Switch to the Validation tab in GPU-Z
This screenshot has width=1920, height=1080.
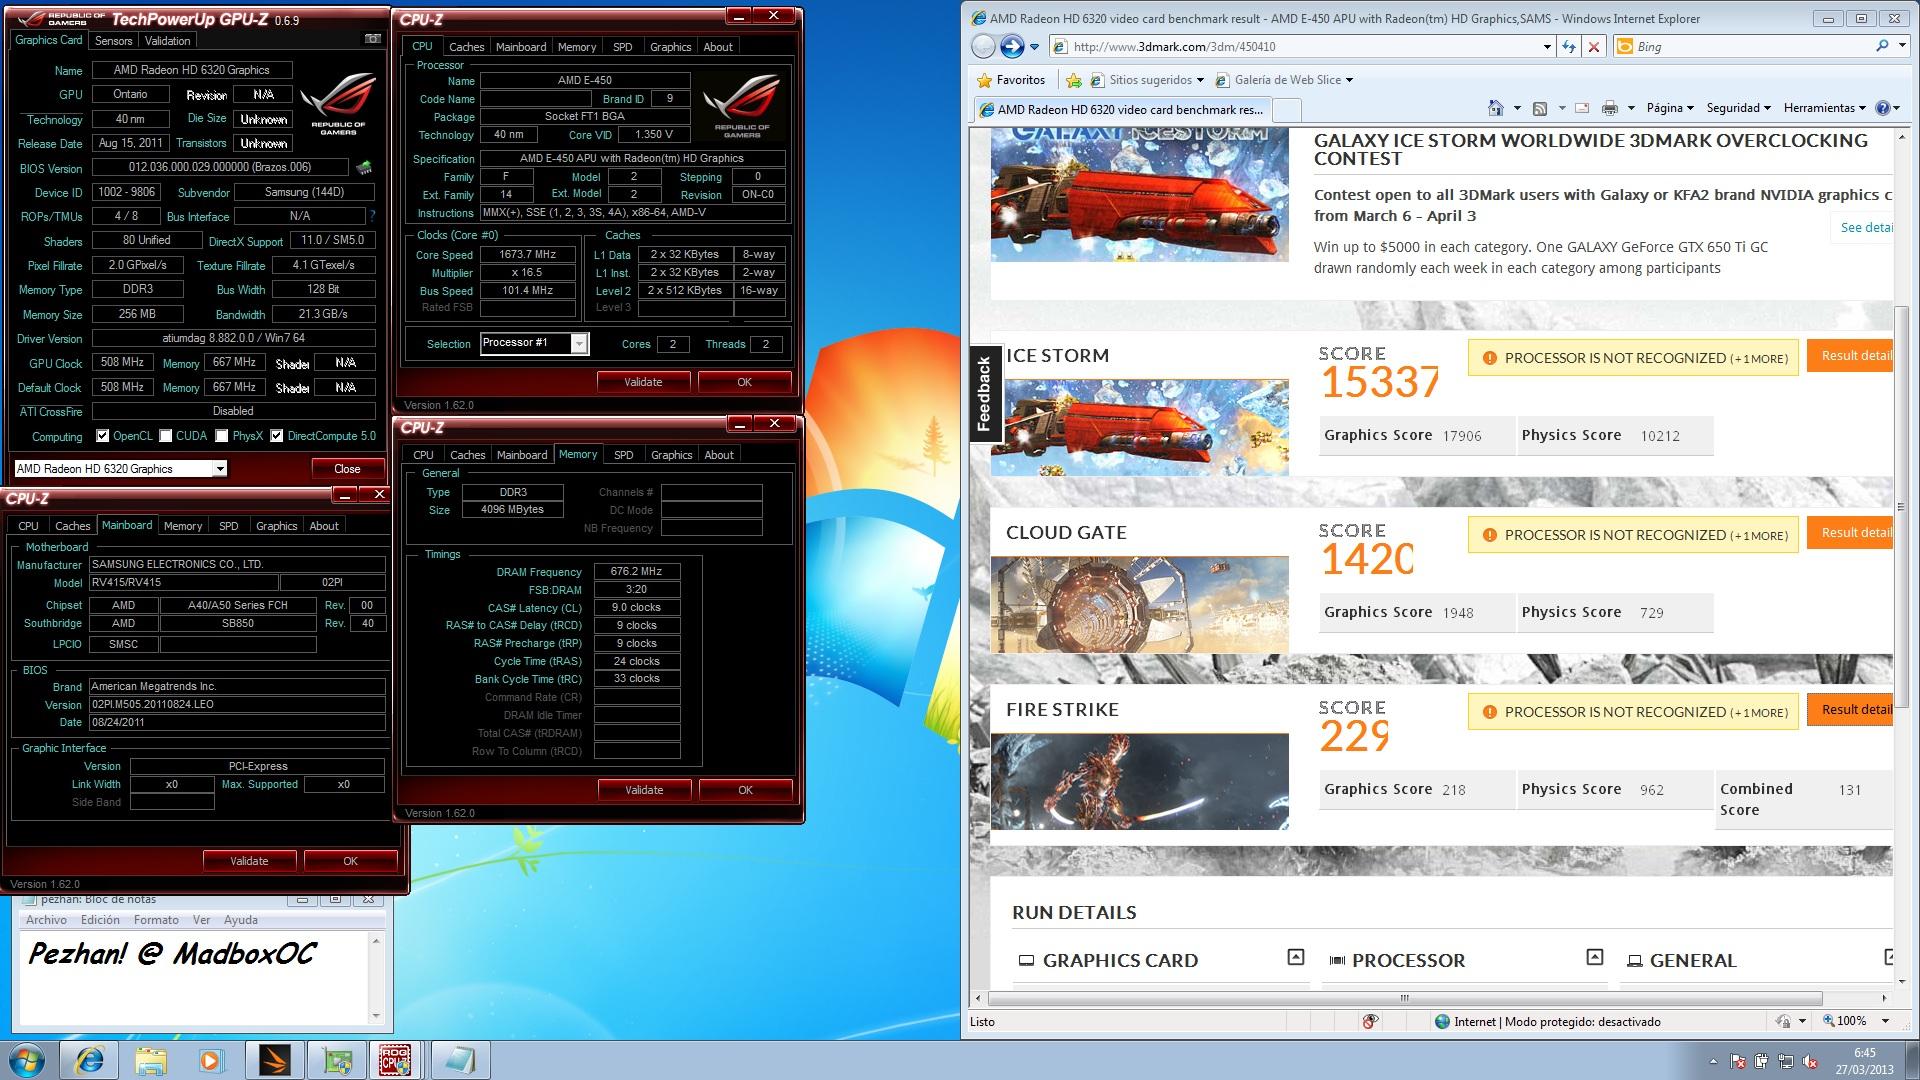167,41
